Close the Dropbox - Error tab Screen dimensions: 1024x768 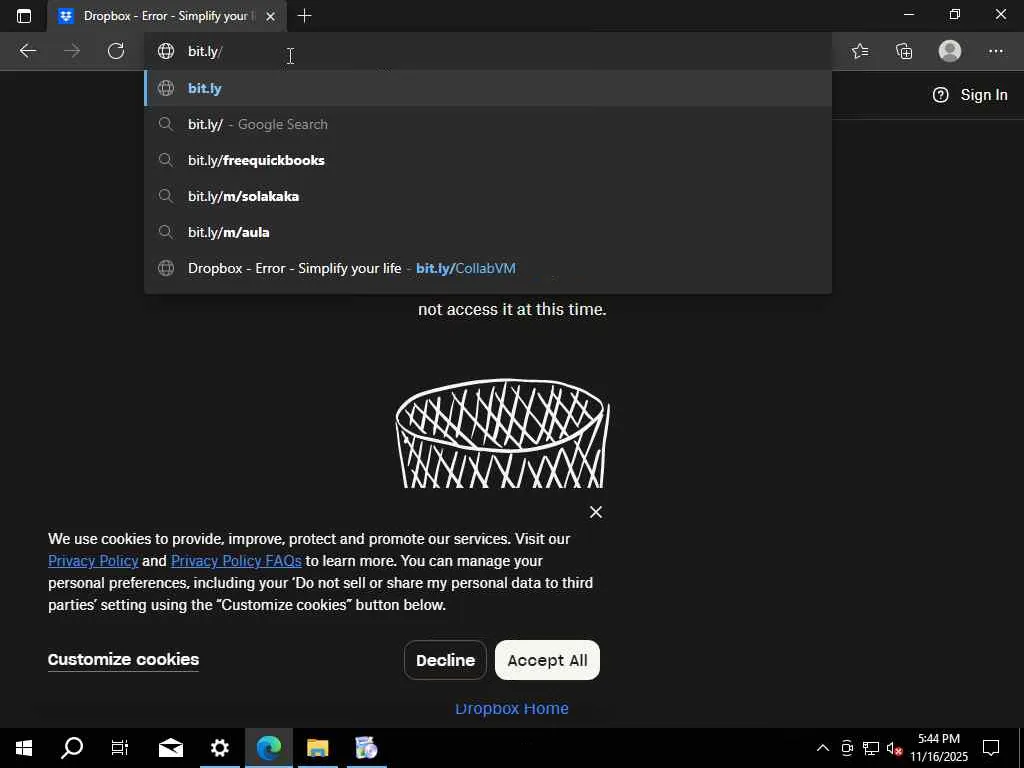270,16
